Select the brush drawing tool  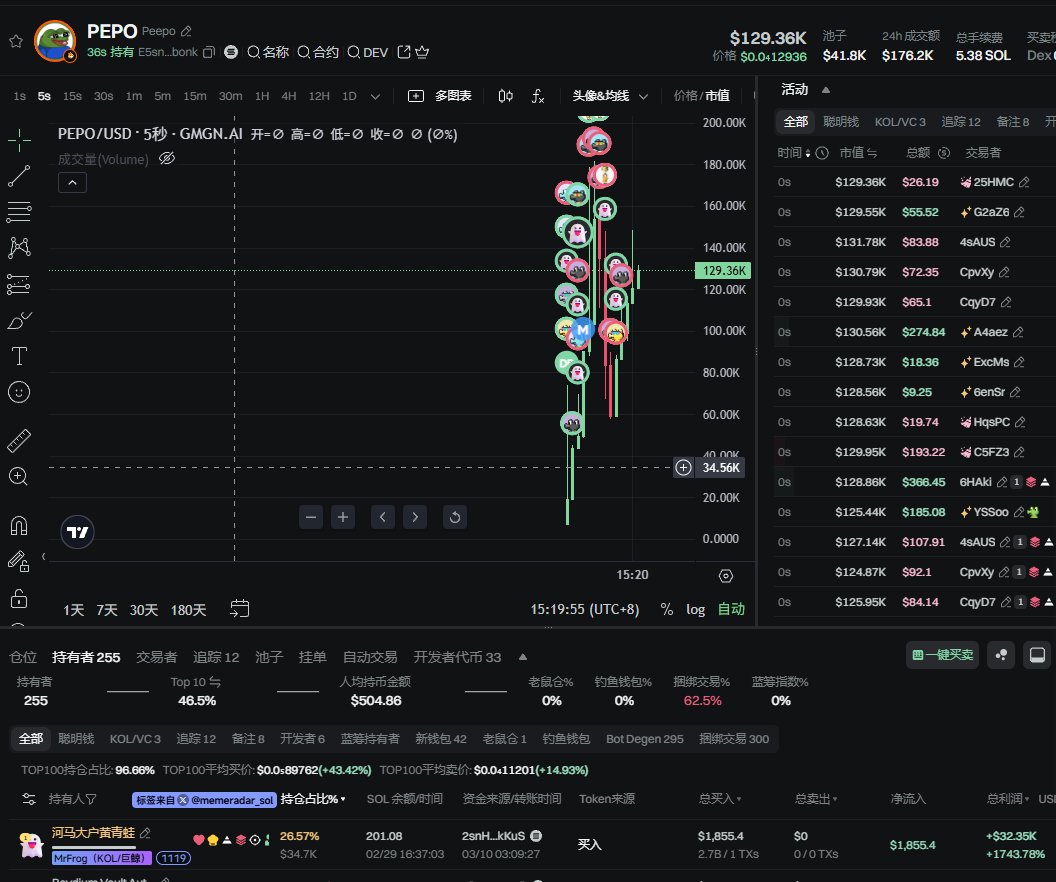click(19, 320)
